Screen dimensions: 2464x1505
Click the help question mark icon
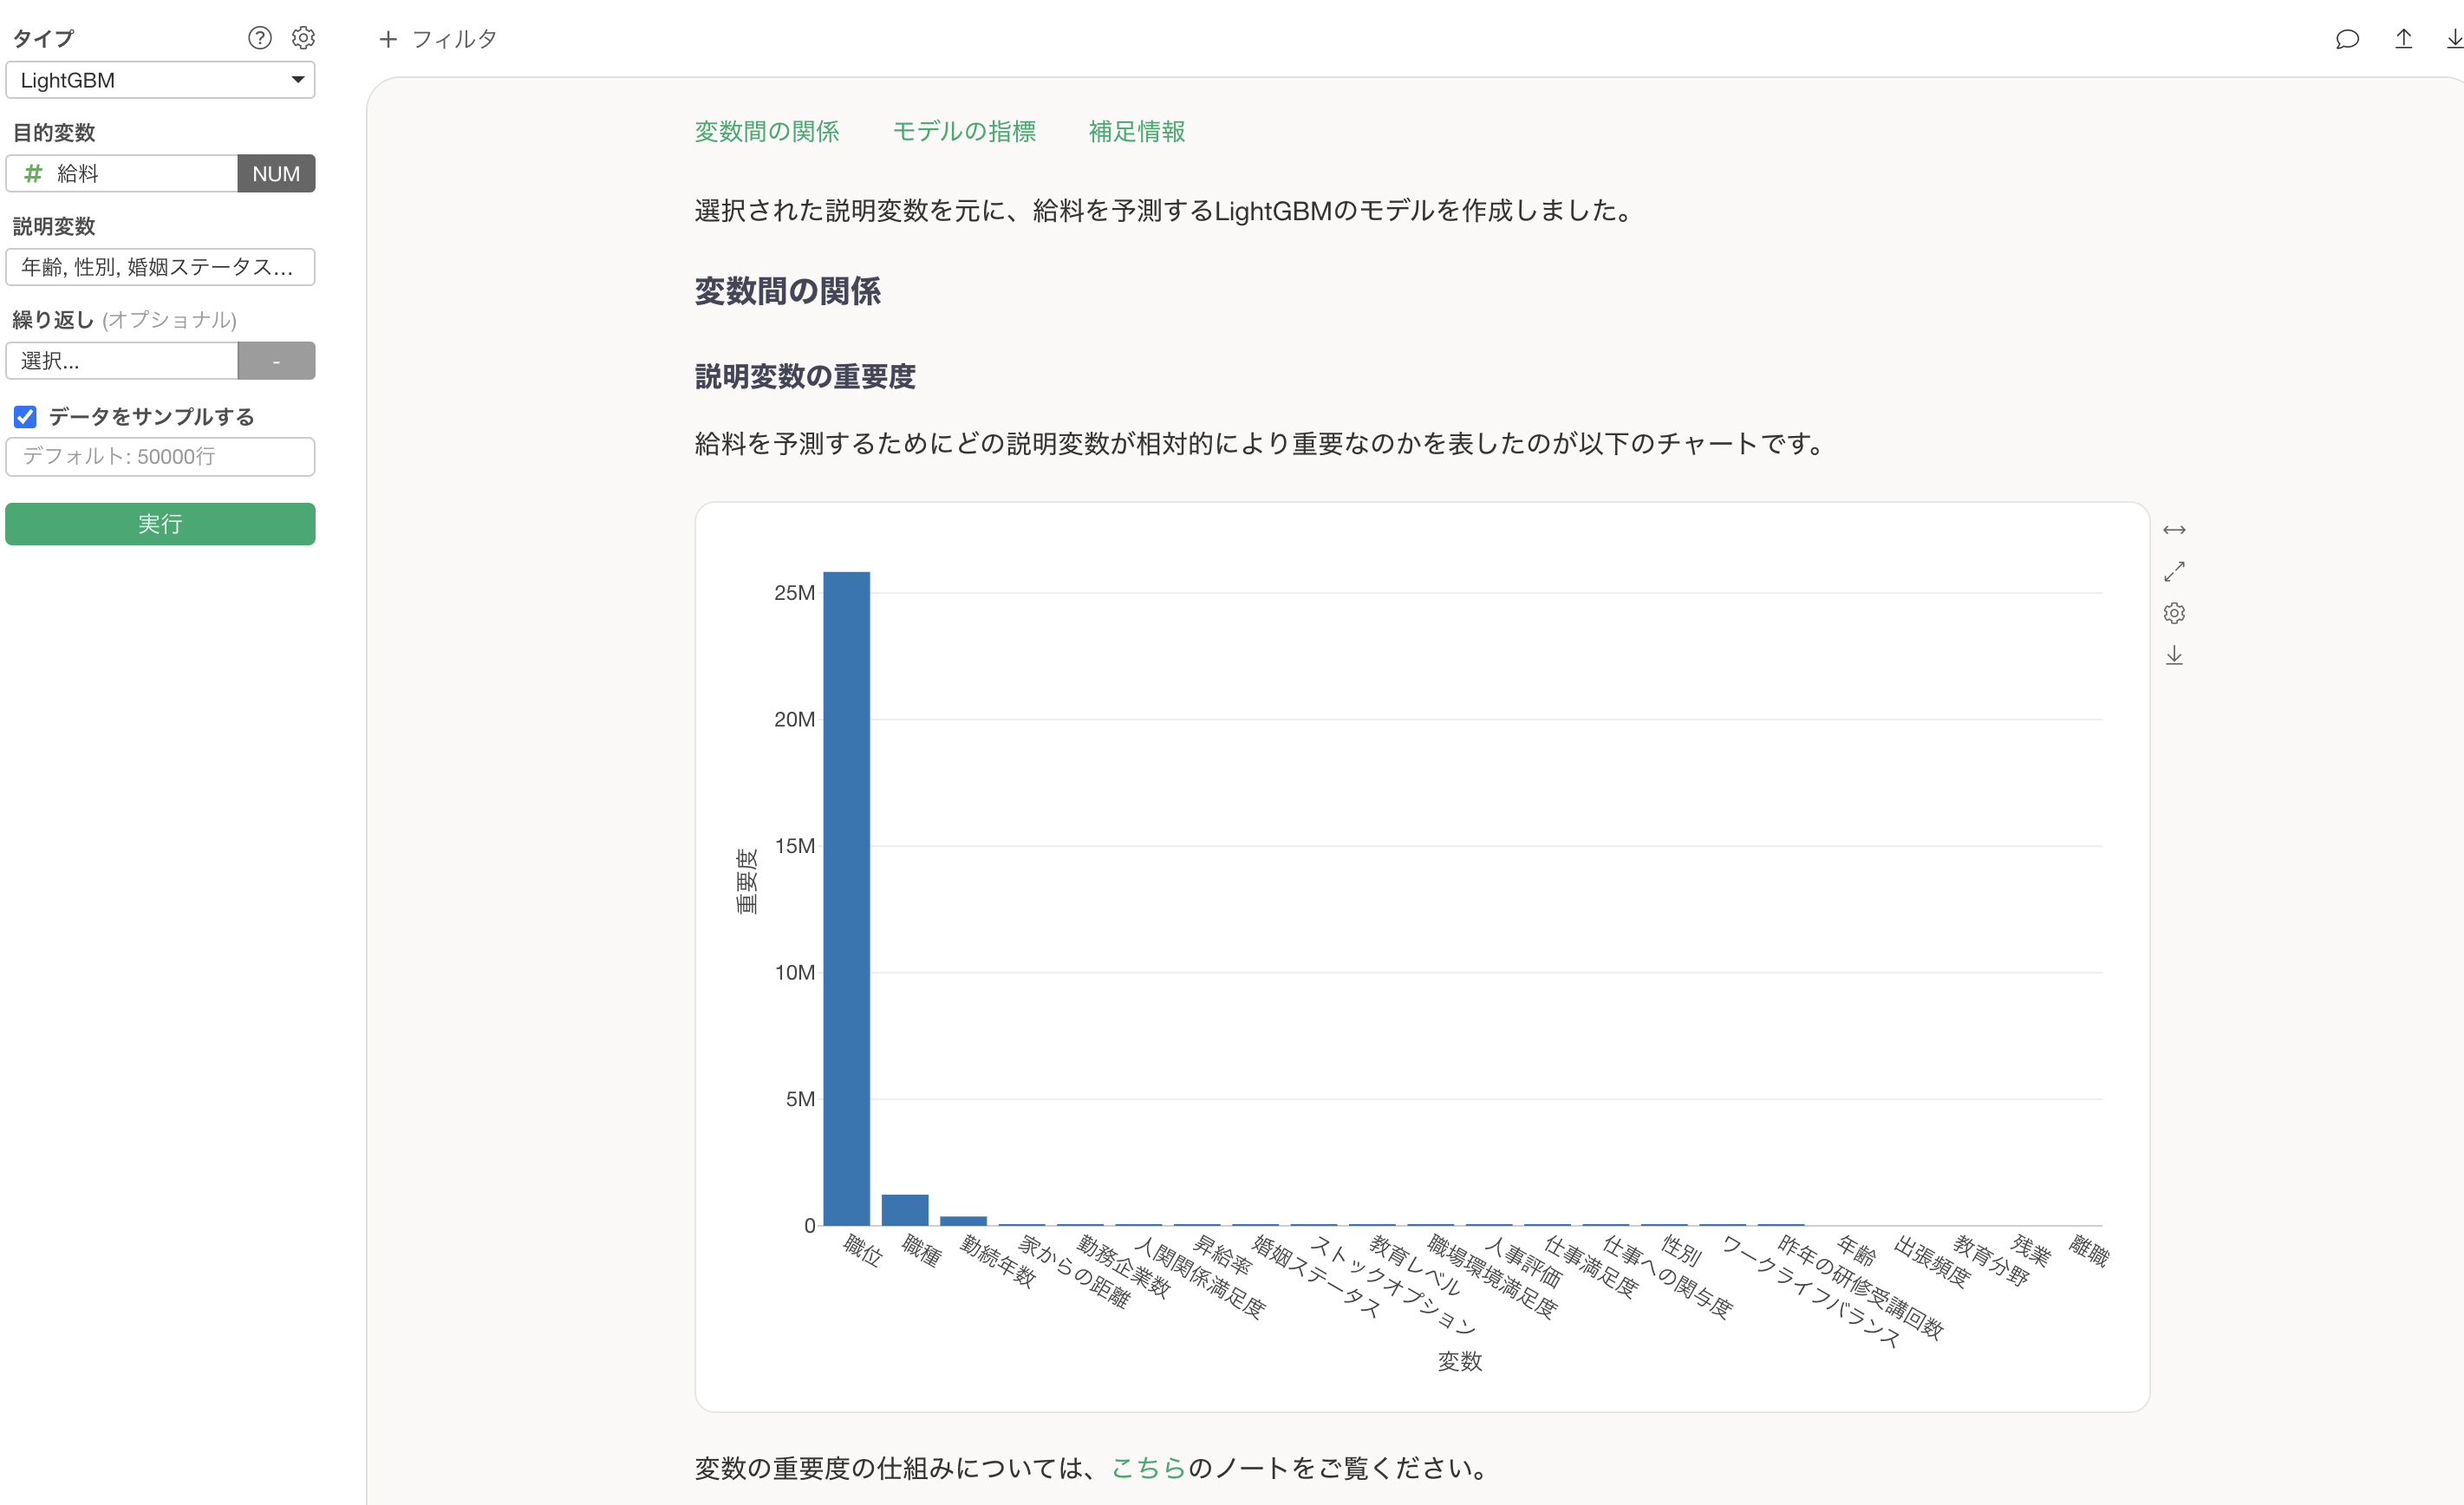click(259, 38)
